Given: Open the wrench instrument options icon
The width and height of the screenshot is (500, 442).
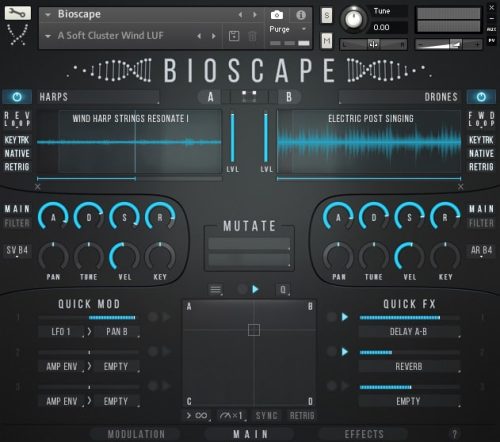Looking at the screenshot, I should coord(18,13).
